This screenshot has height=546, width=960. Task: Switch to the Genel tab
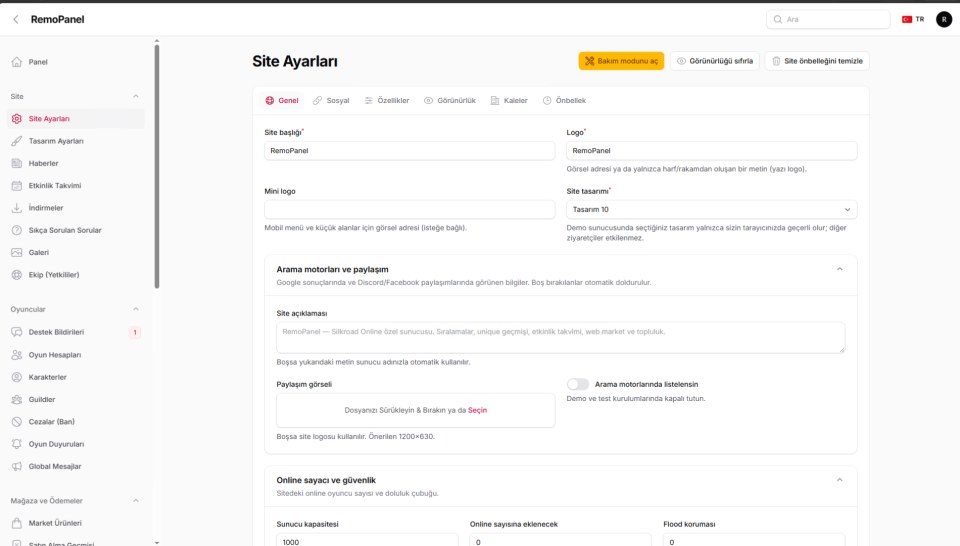(x=282, y=100)
